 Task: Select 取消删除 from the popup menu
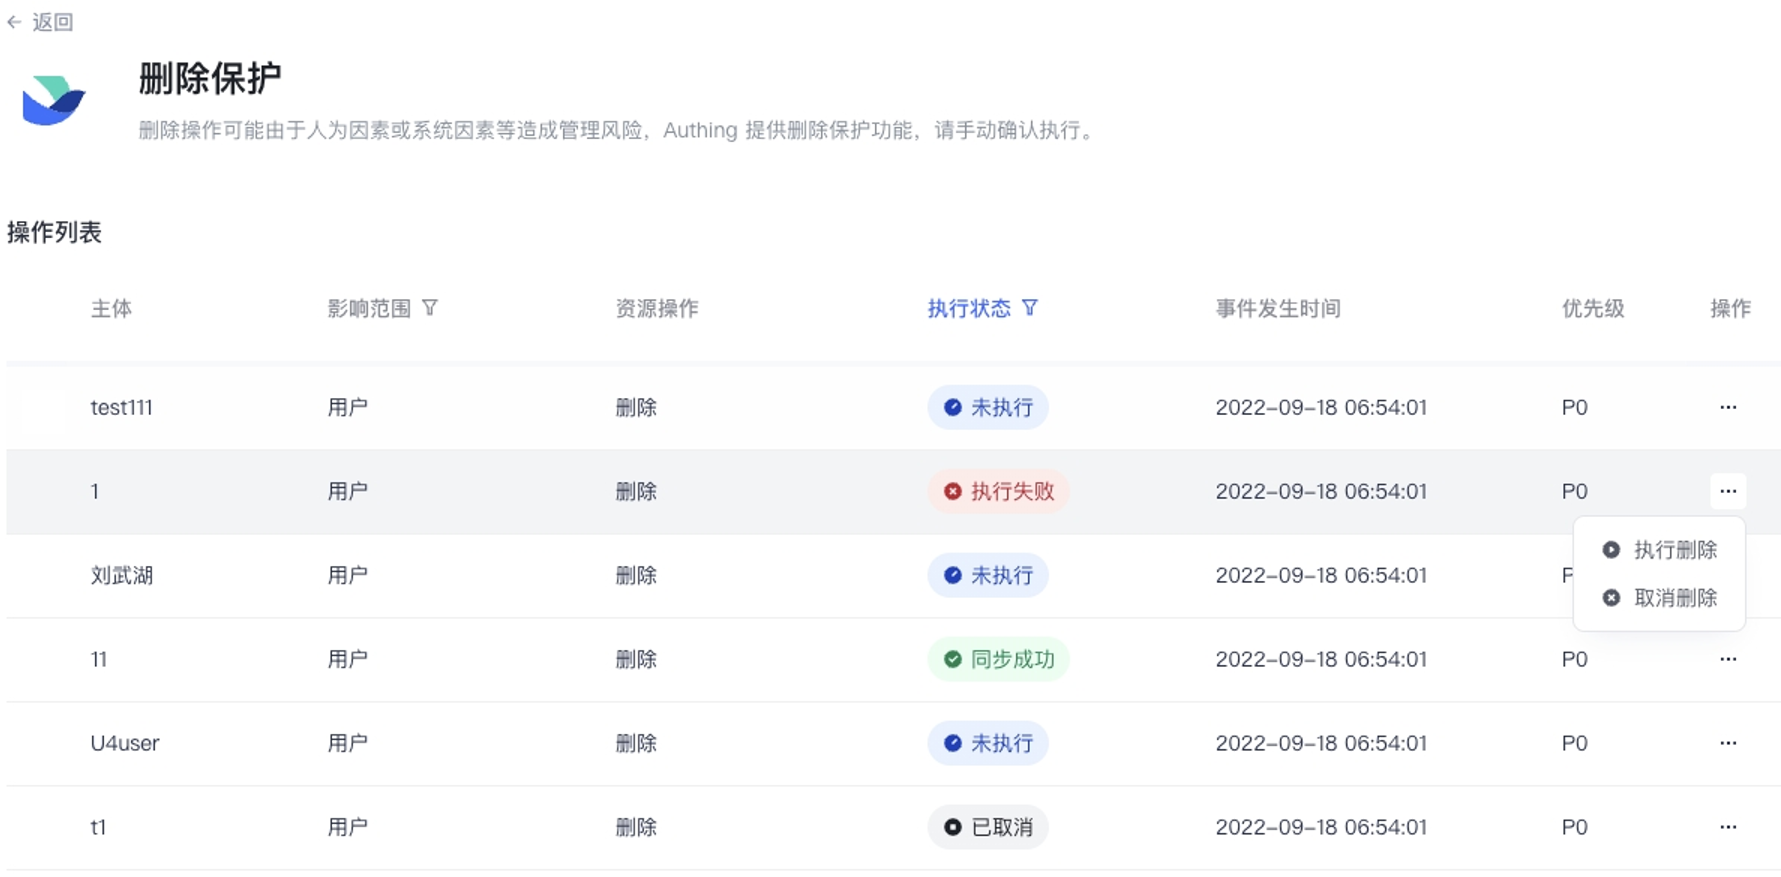1660,598
